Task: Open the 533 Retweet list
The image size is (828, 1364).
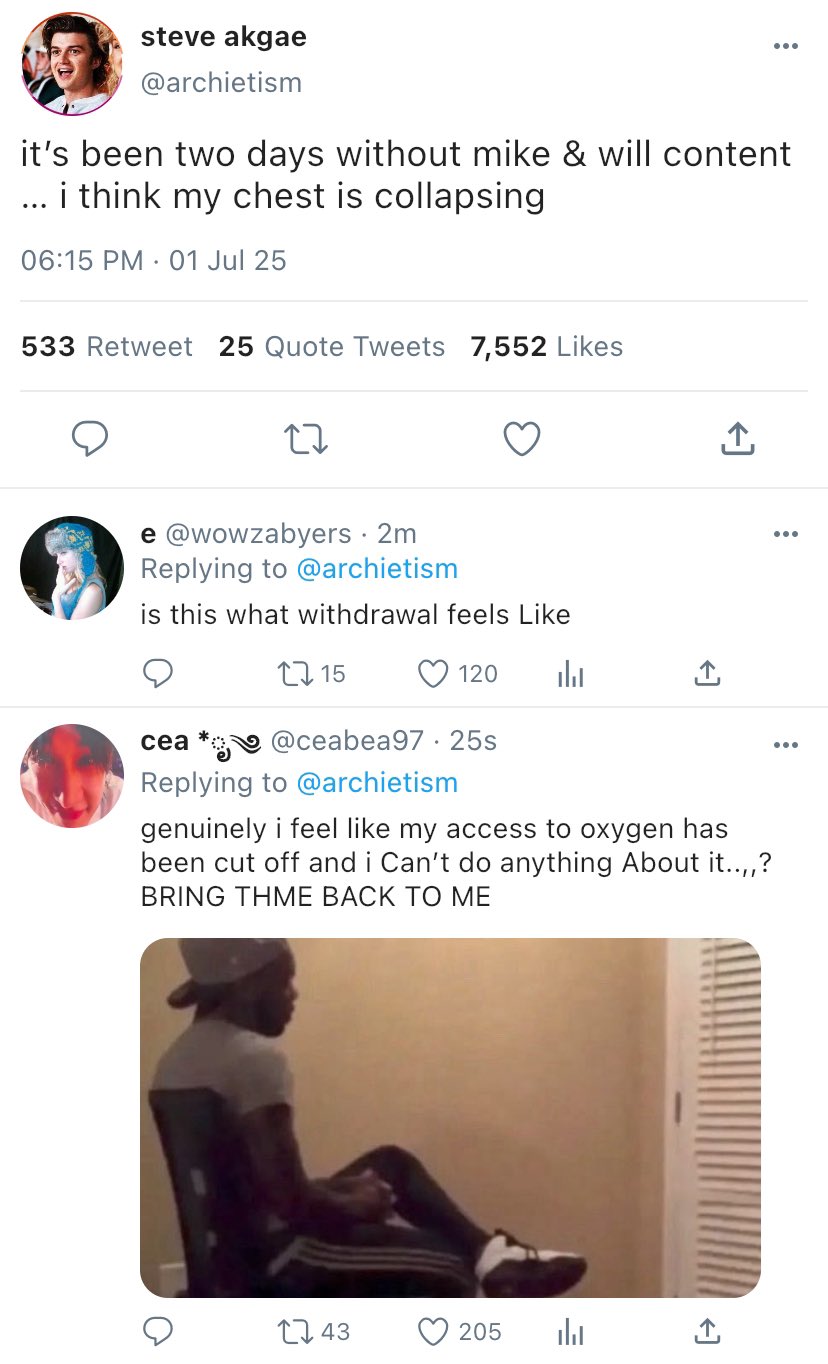Action: 107,347
